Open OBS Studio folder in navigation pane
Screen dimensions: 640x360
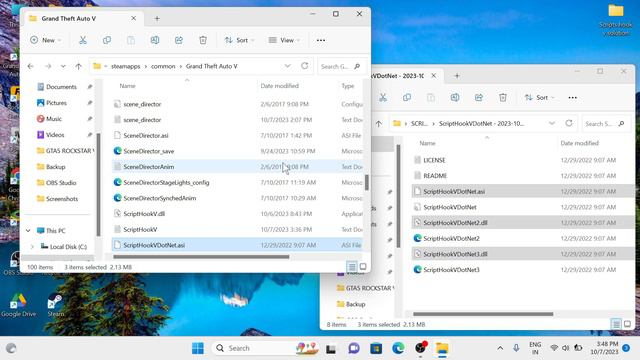[x=61, y=183]
